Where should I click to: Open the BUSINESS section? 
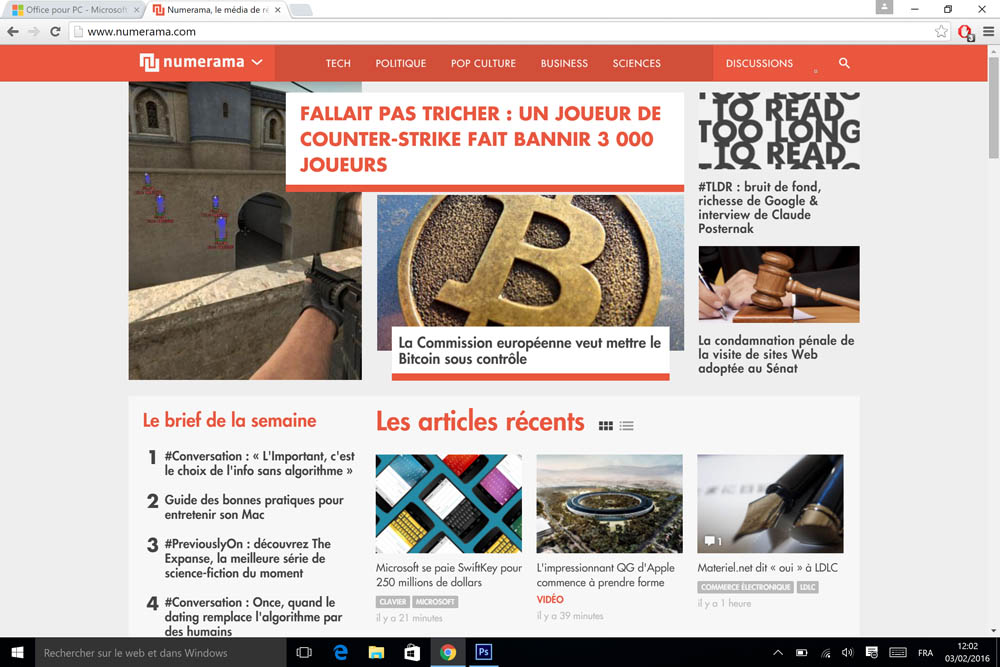pos(564,63)
